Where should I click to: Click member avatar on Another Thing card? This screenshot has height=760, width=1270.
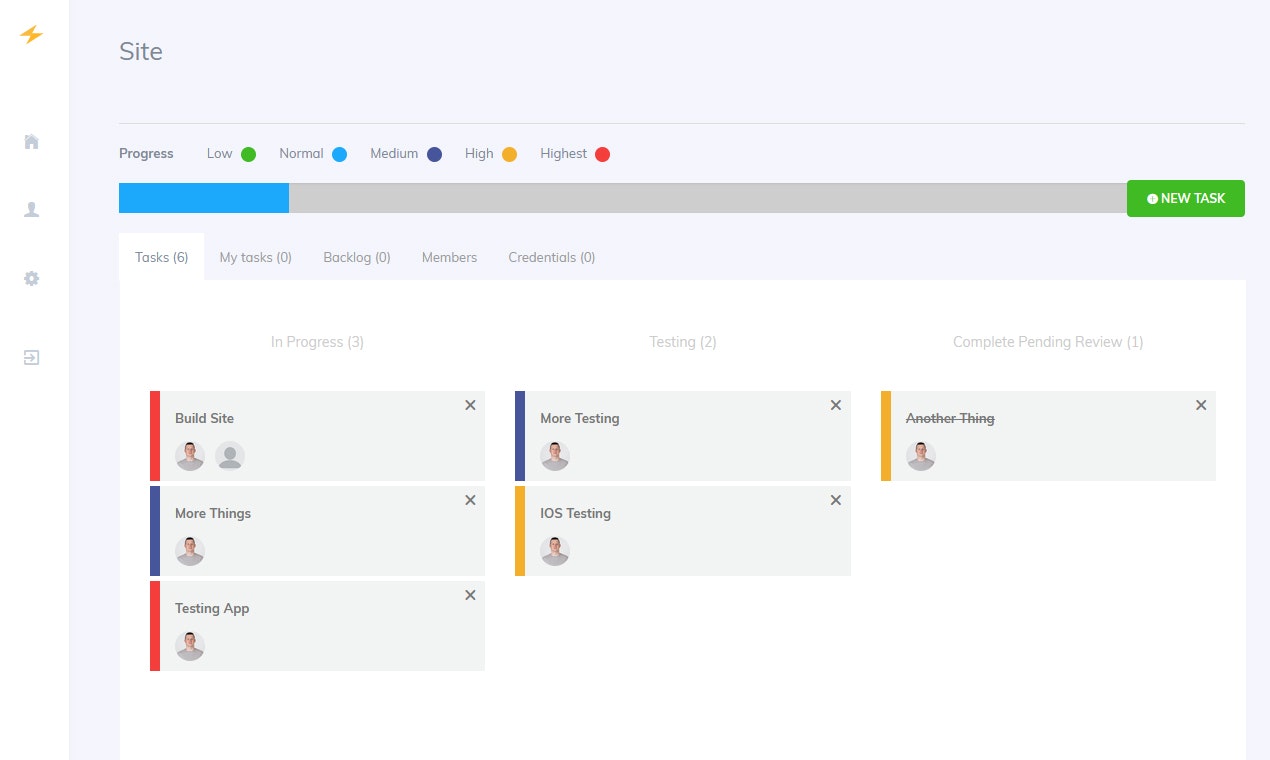click(x=921, y=456)
